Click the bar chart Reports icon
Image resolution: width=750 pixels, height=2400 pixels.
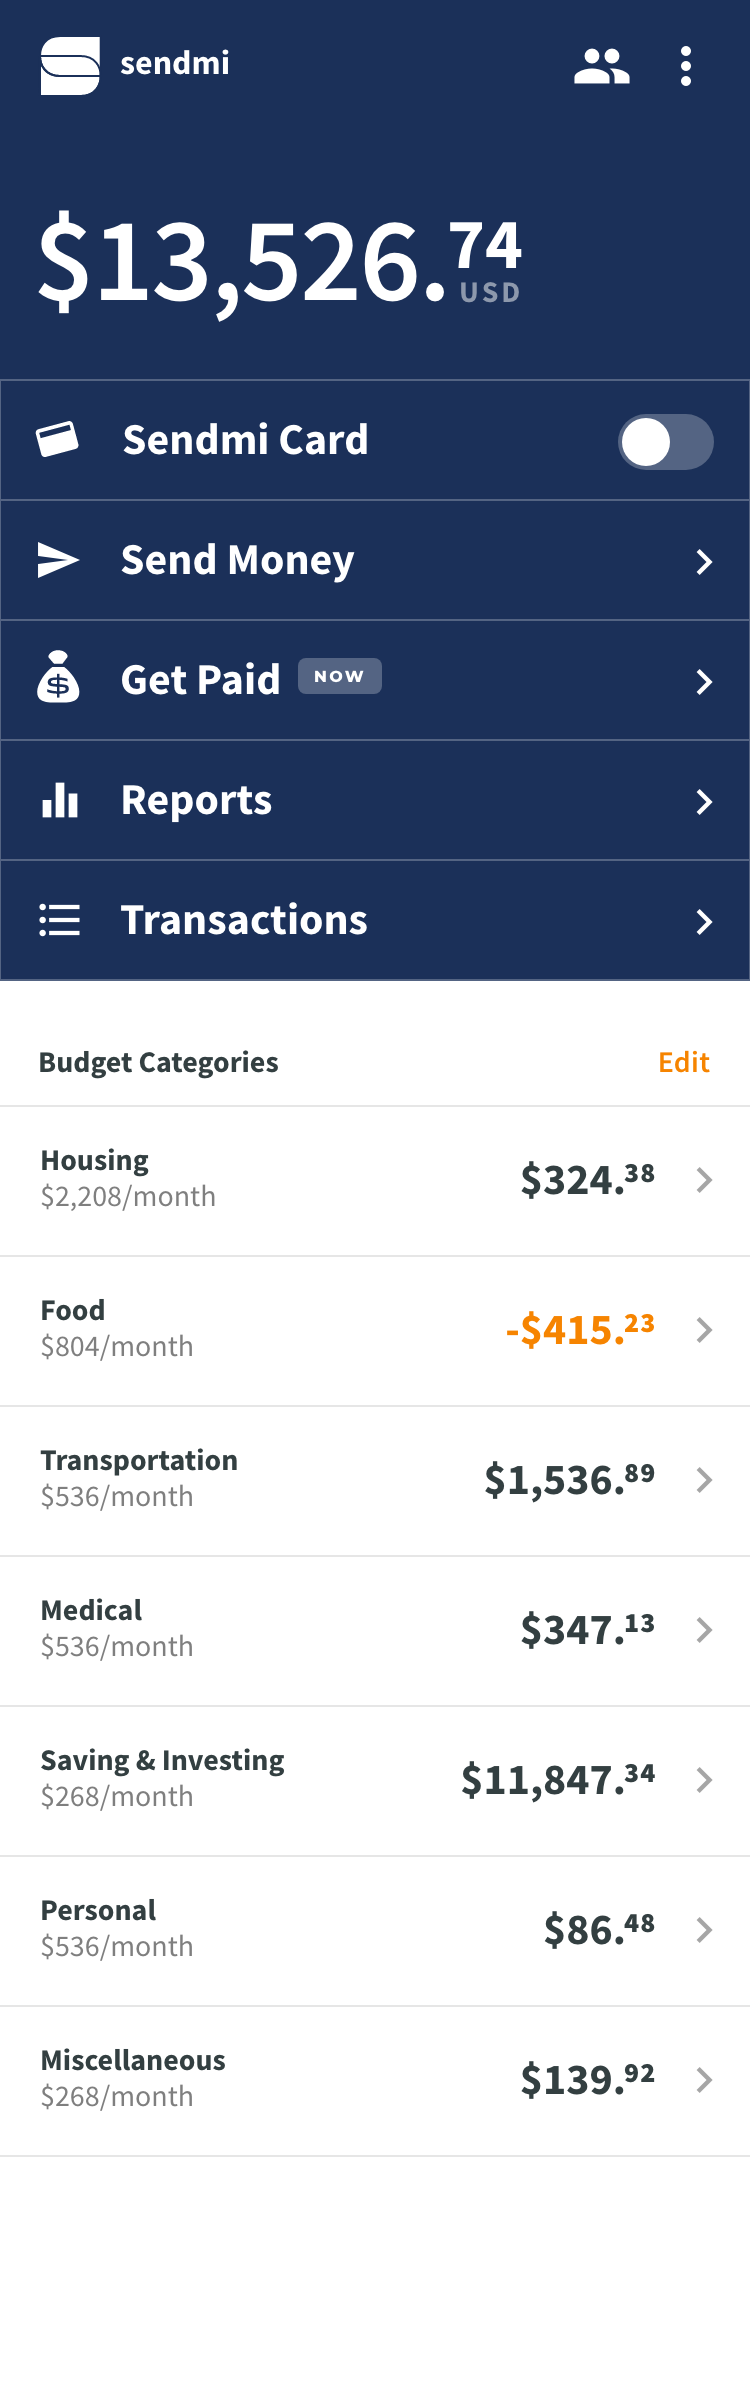pyautogui.click(x=60, y=800)
